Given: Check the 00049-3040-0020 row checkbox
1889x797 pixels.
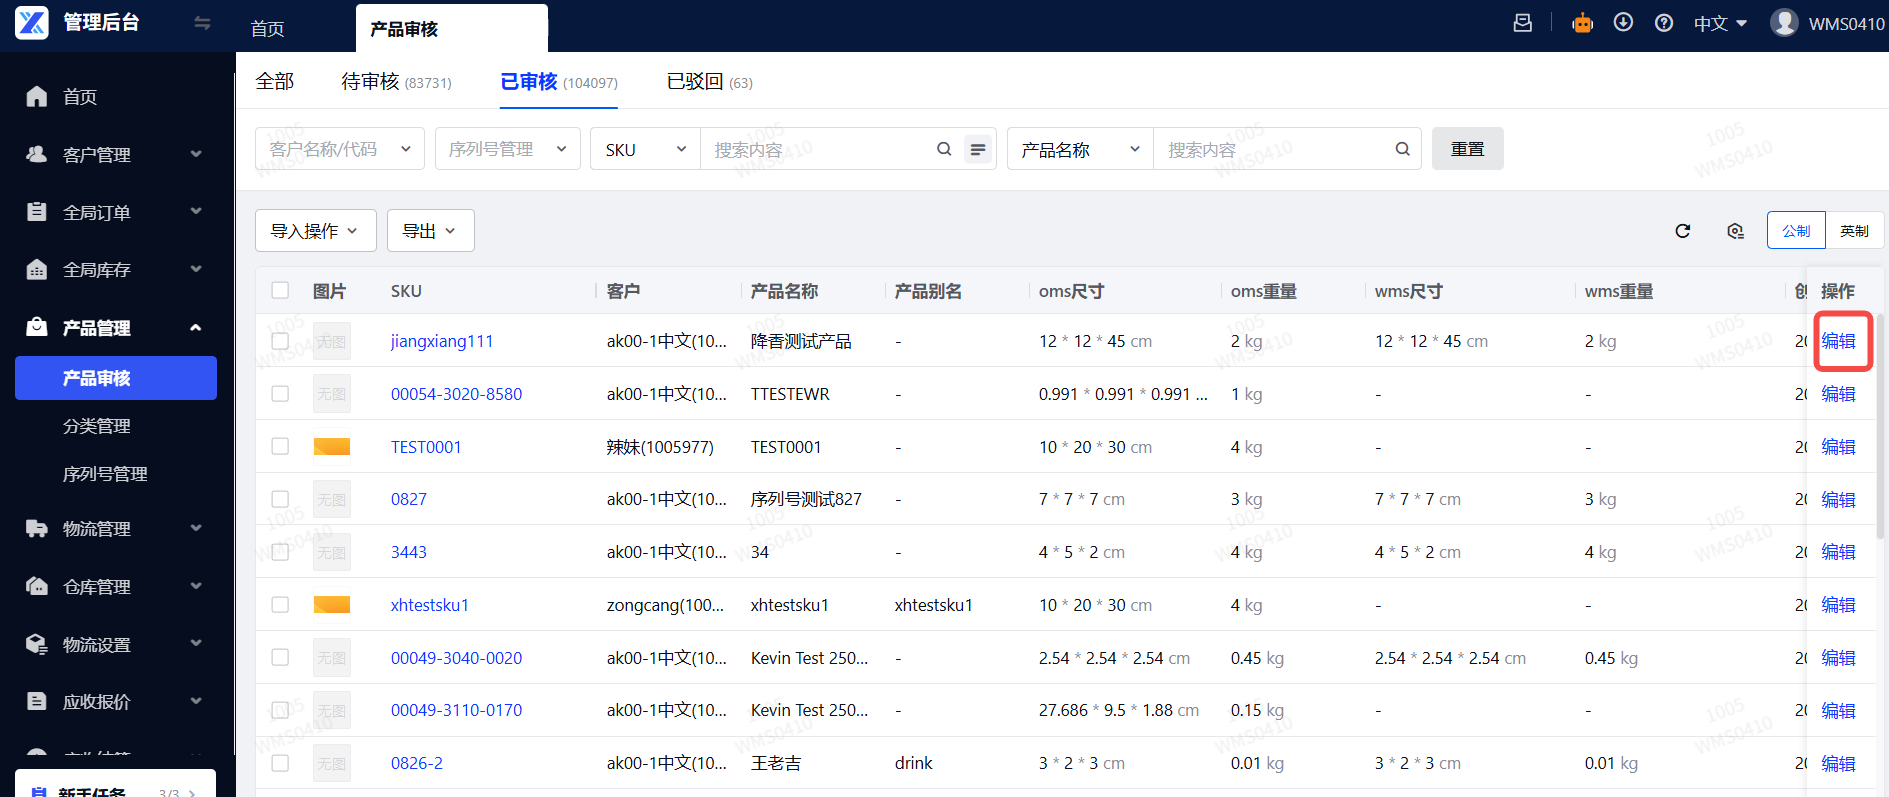Looking at the screenshot, I should (280, 657).
